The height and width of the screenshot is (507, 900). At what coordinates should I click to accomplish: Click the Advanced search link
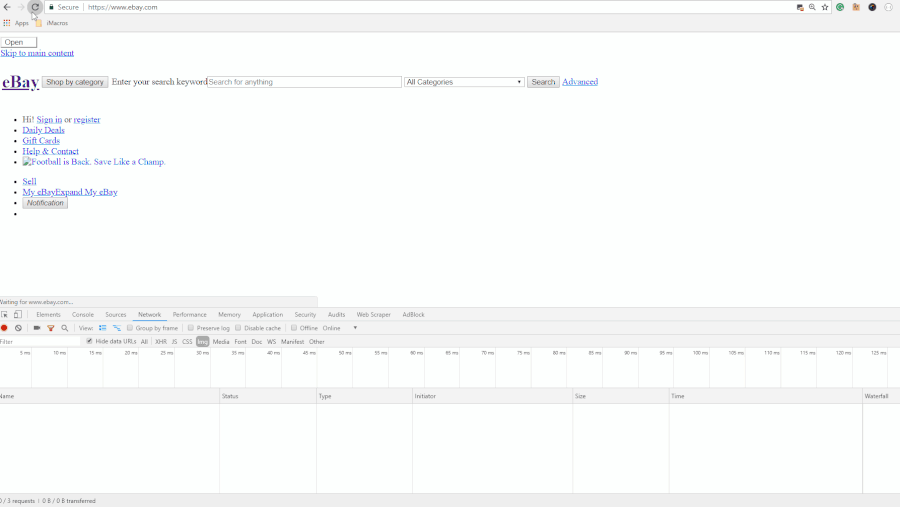click(580, 82)
